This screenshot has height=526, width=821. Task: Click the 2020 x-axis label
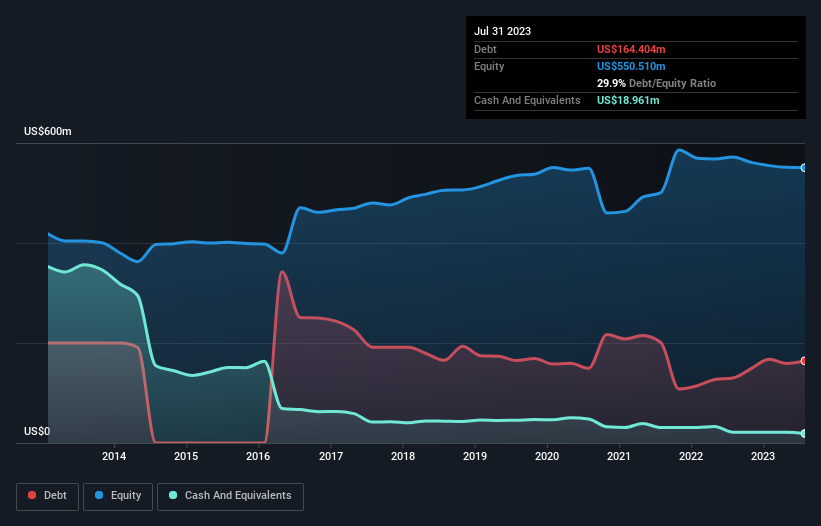(547, 456)
